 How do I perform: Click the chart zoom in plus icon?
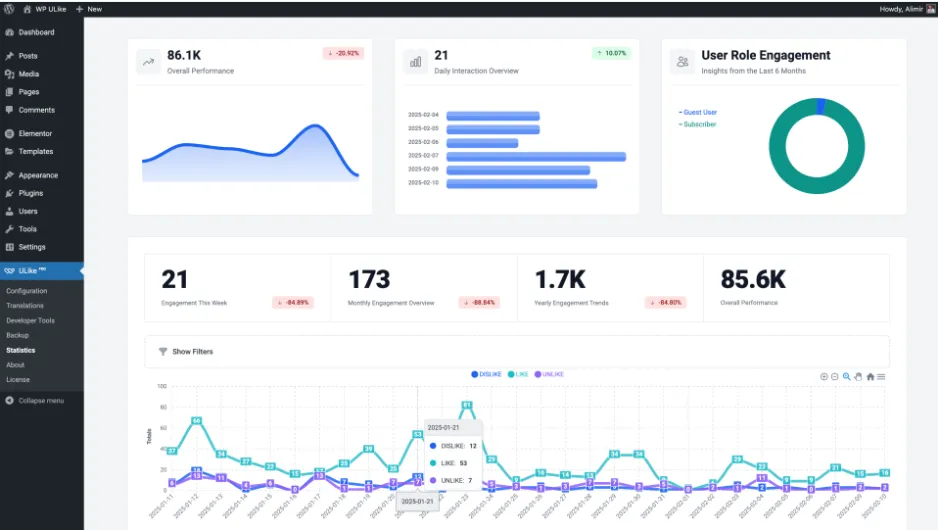pyautogui.click(x=824, y=376)
